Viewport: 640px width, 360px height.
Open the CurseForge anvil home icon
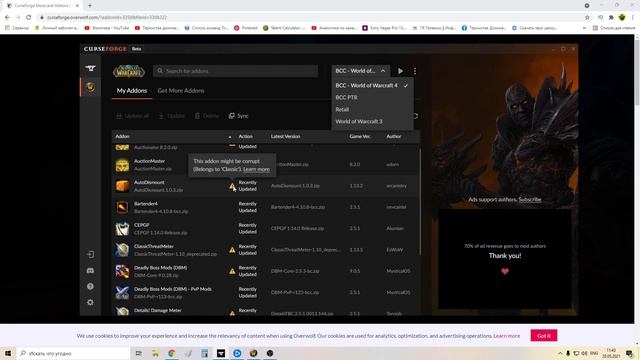tap(90, 68)
